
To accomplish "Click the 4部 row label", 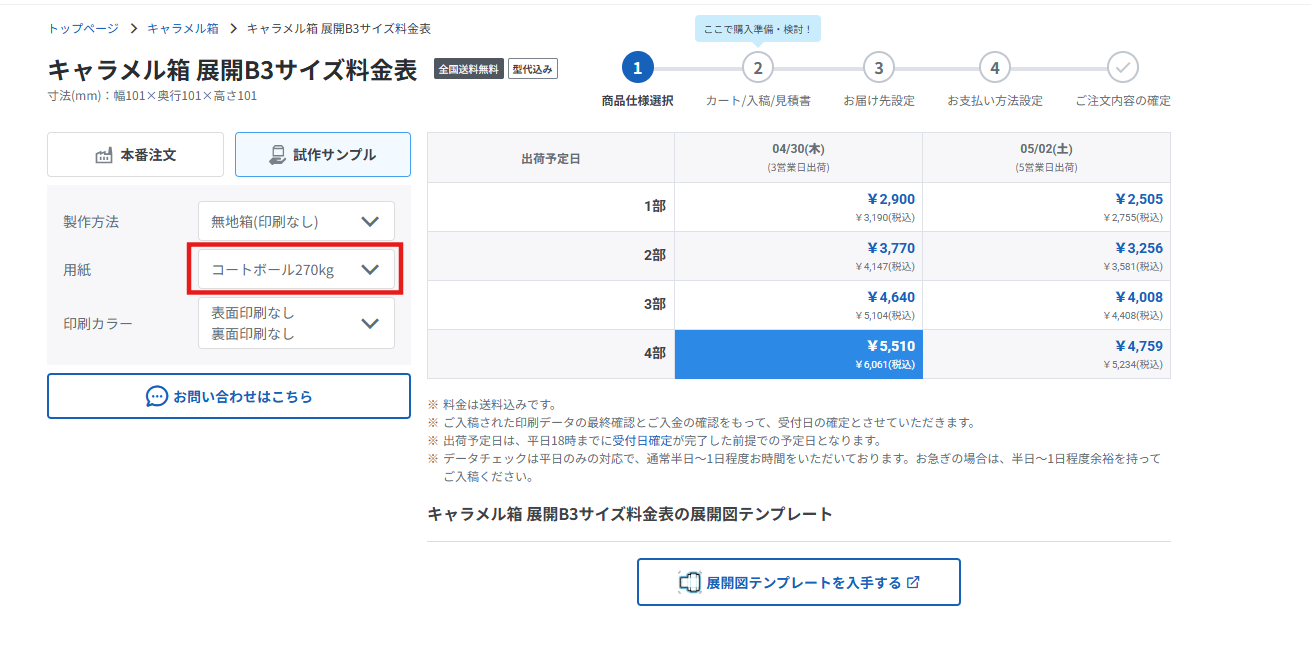I will 654,354.
